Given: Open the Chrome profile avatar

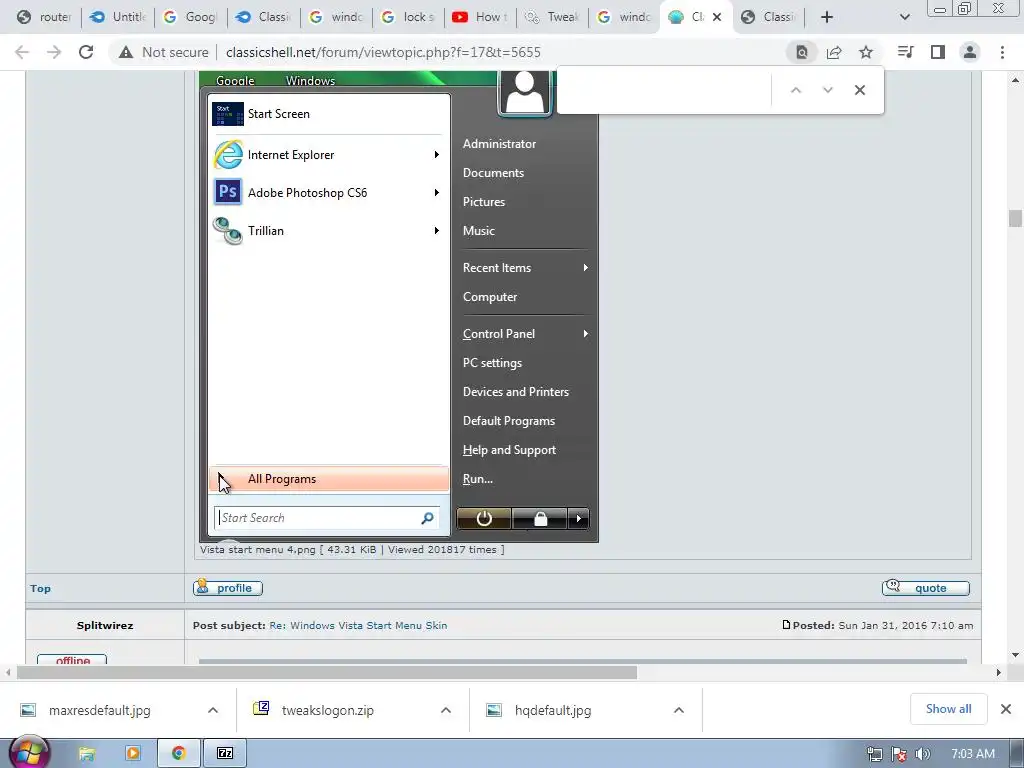Looking at the screenshot, I should [x=970, y=52].
